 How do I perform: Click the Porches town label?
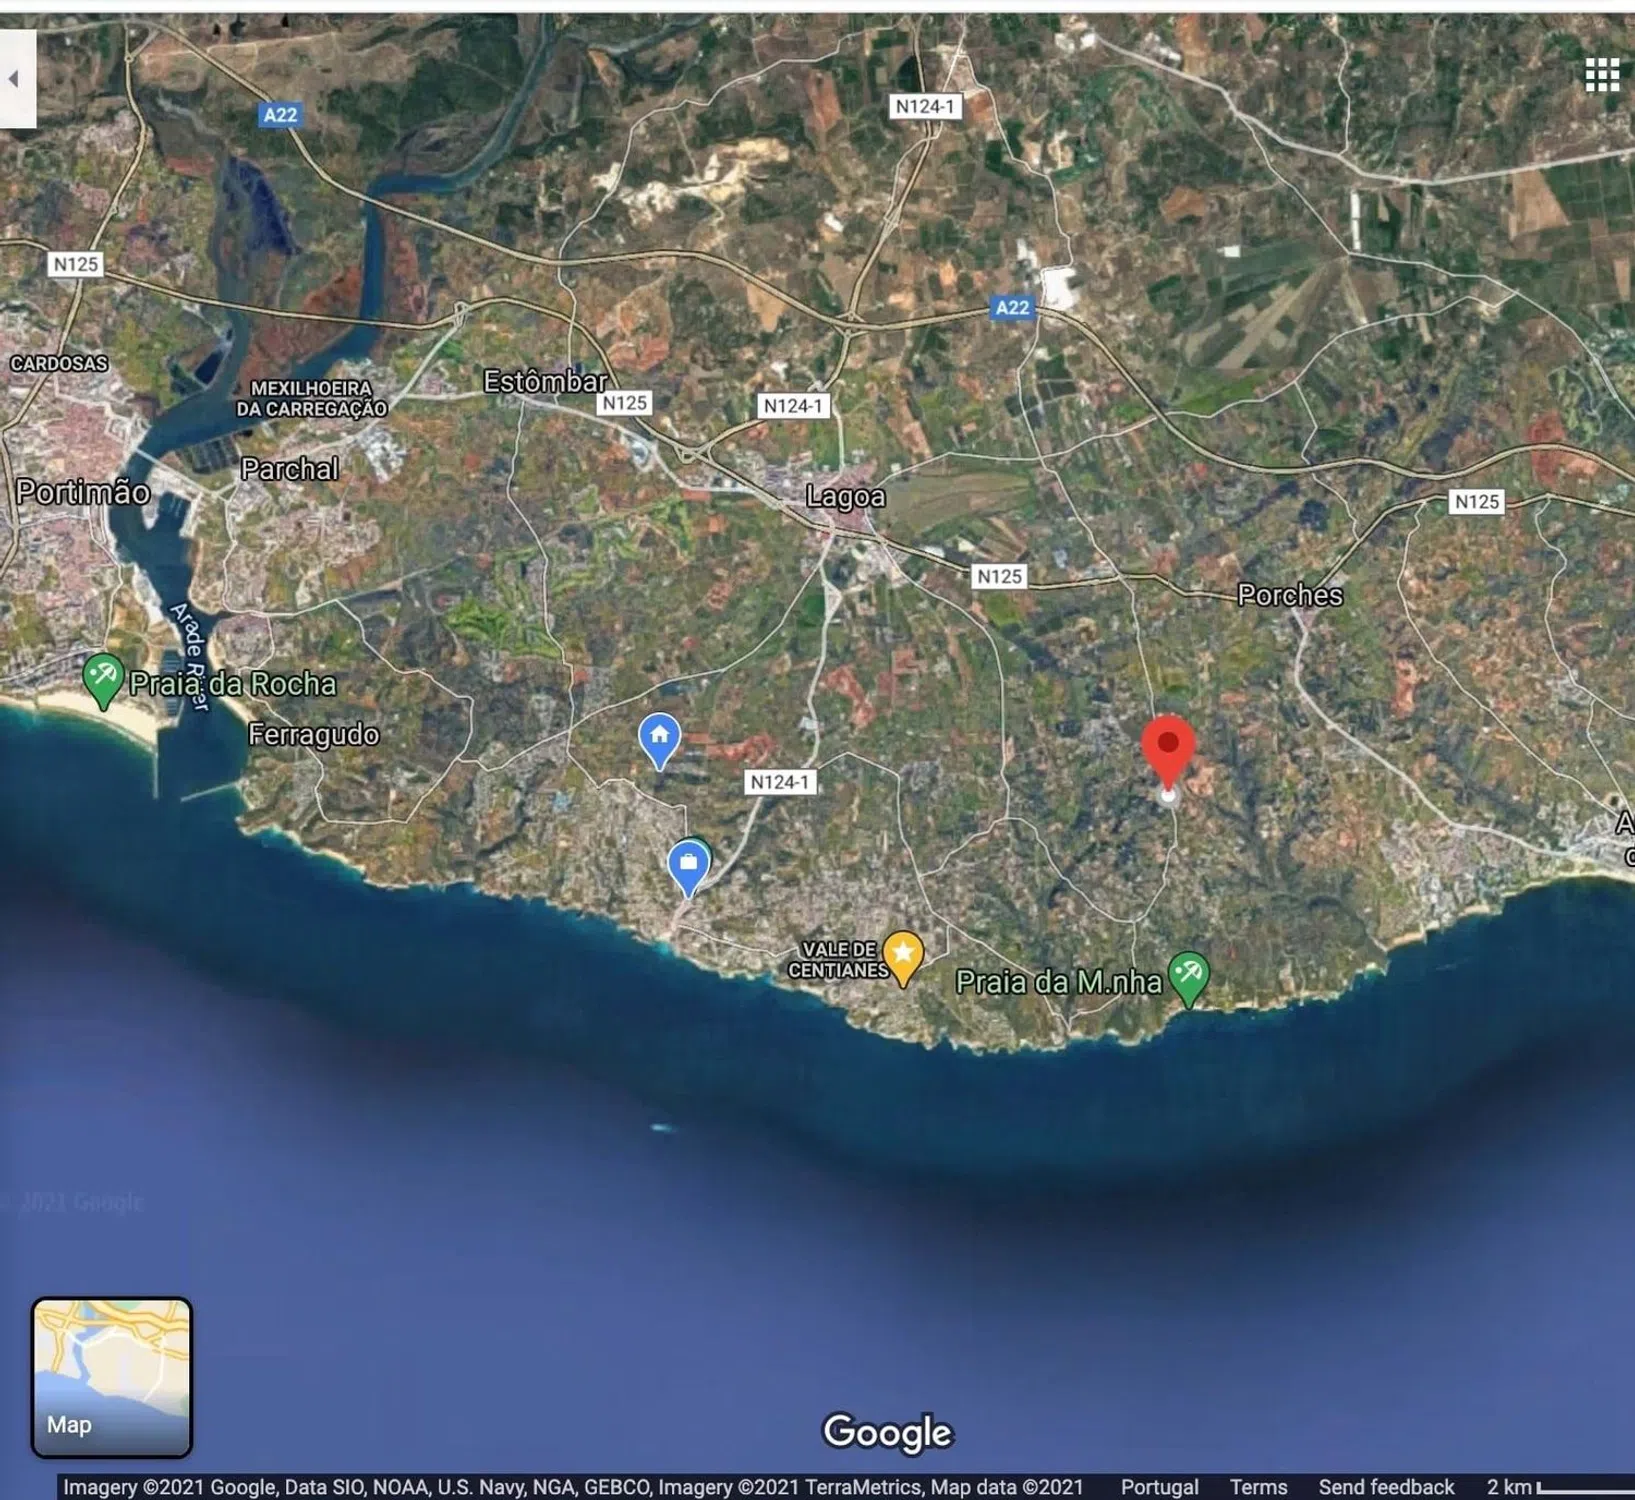pyautogui.click(x=1290, y=595)
